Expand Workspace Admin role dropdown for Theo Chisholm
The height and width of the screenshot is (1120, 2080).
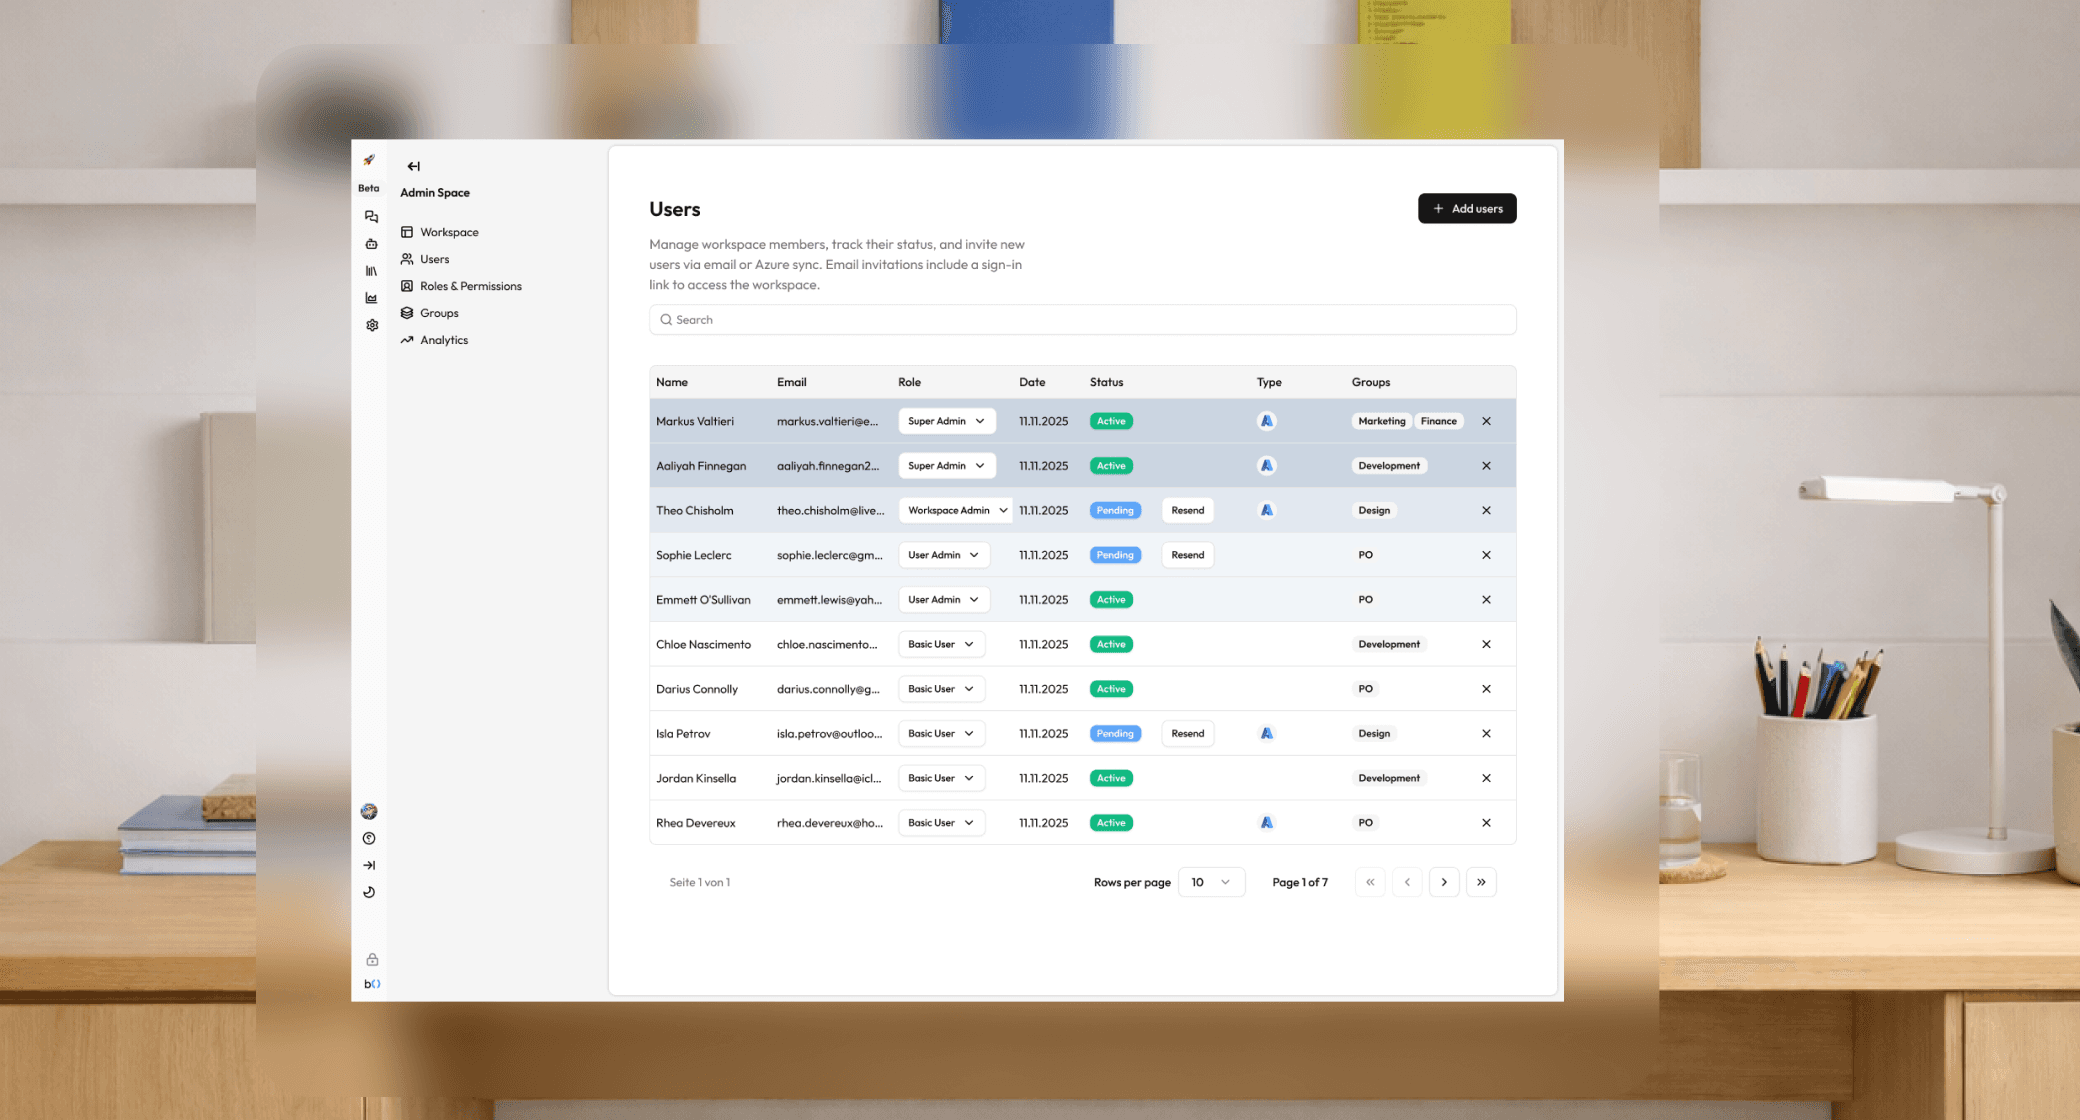tap(956, 510)
